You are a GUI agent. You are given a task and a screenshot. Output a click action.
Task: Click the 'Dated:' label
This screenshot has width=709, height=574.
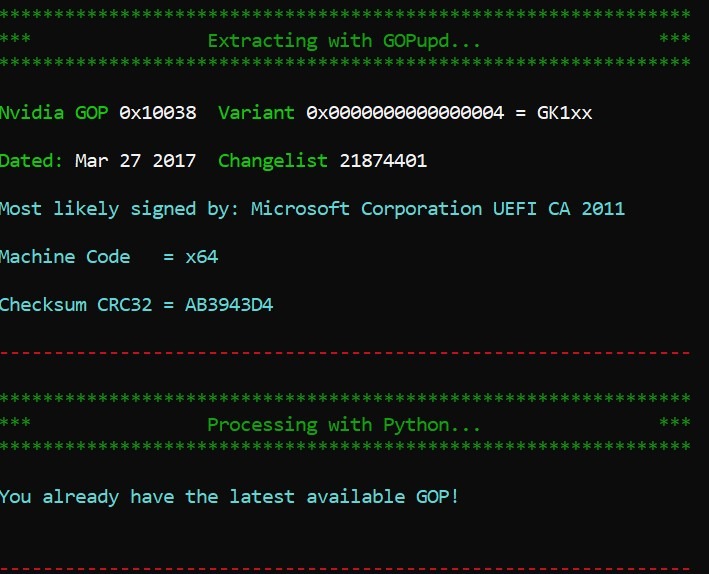32,161
